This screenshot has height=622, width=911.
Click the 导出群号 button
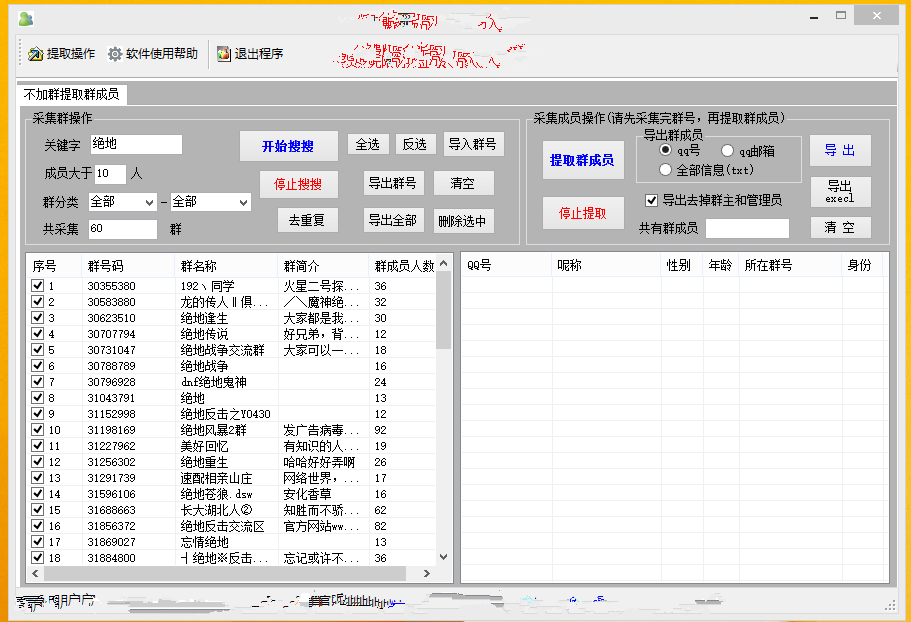coord(393,184)
